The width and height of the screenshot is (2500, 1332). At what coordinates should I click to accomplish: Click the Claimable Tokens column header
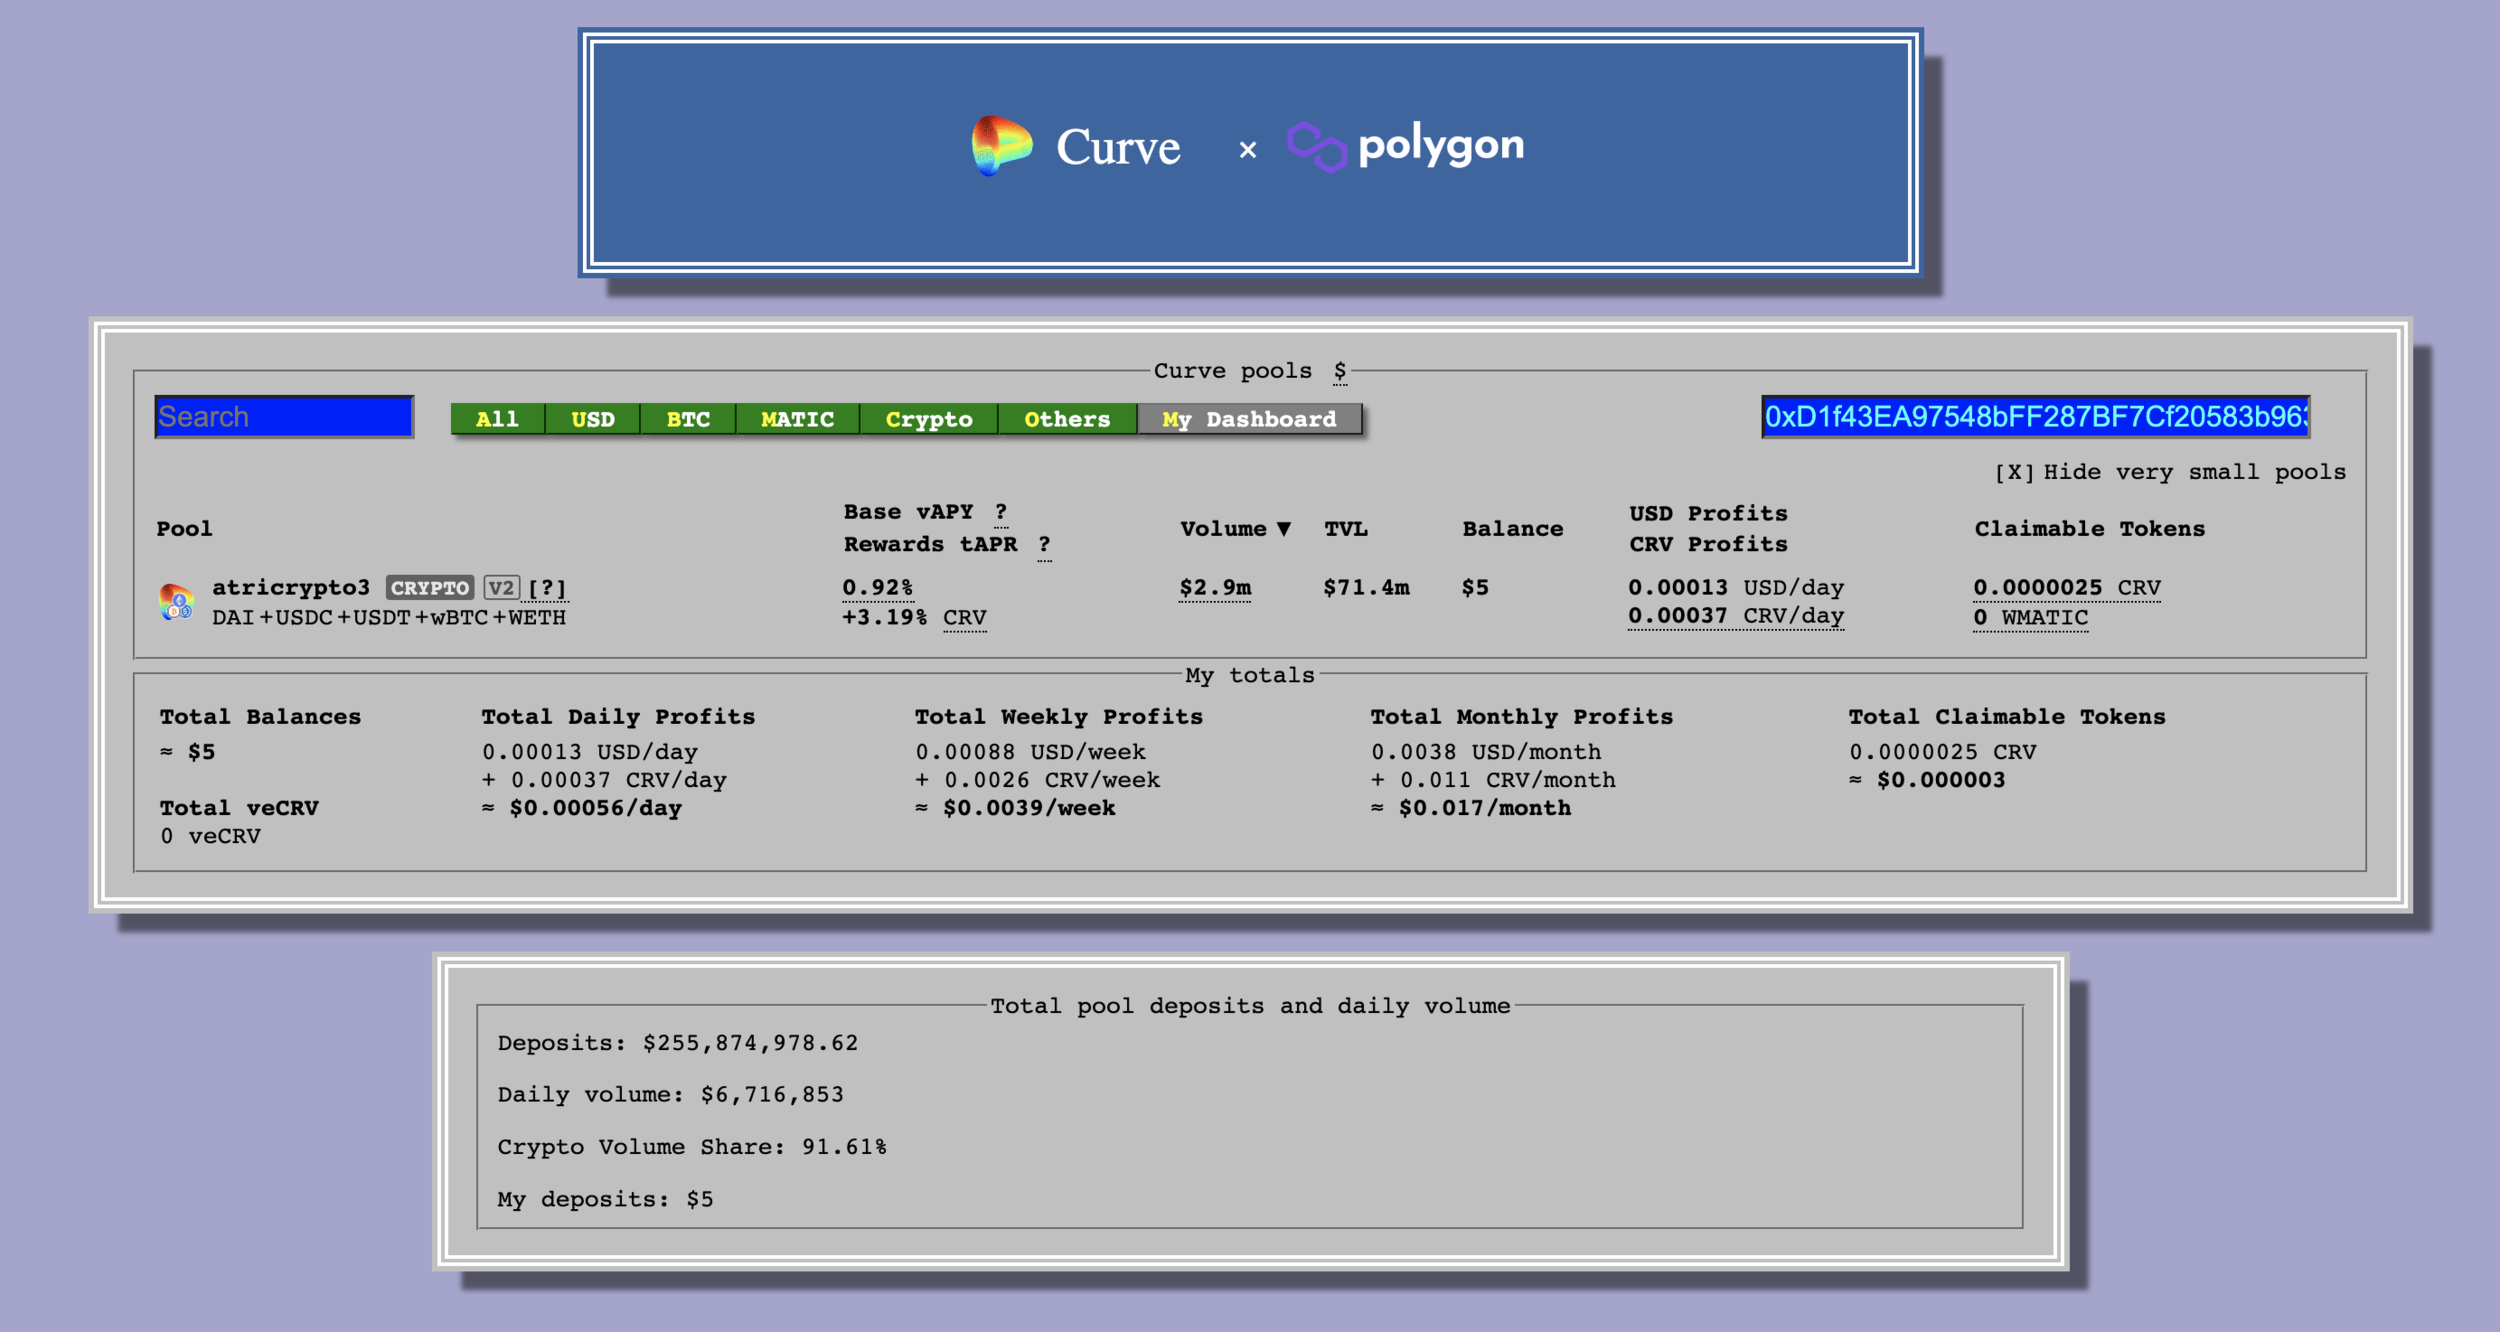[x=2090, y=529]
